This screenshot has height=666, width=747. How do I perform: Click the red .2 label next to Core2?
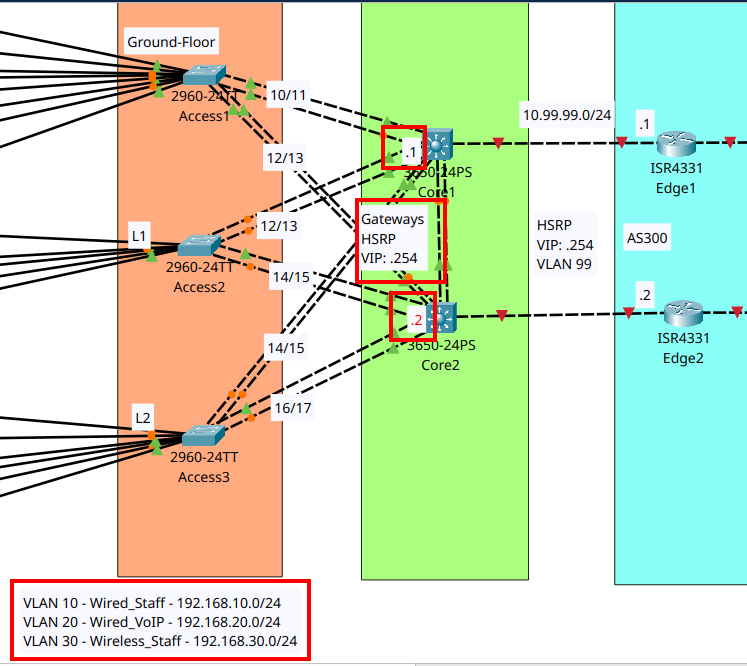pos(416,320)
